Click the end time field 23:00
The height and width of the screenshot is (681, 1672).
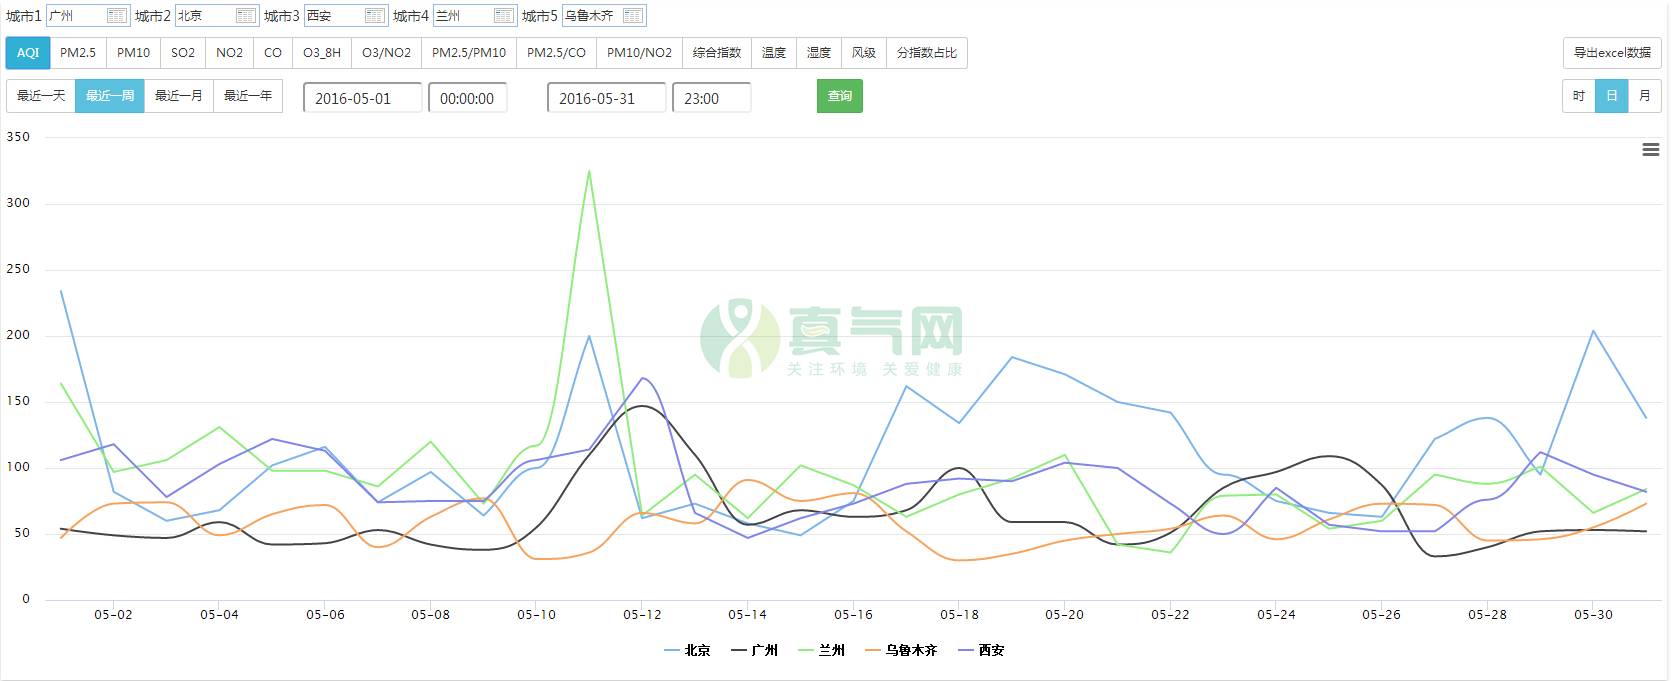(711, 98)
